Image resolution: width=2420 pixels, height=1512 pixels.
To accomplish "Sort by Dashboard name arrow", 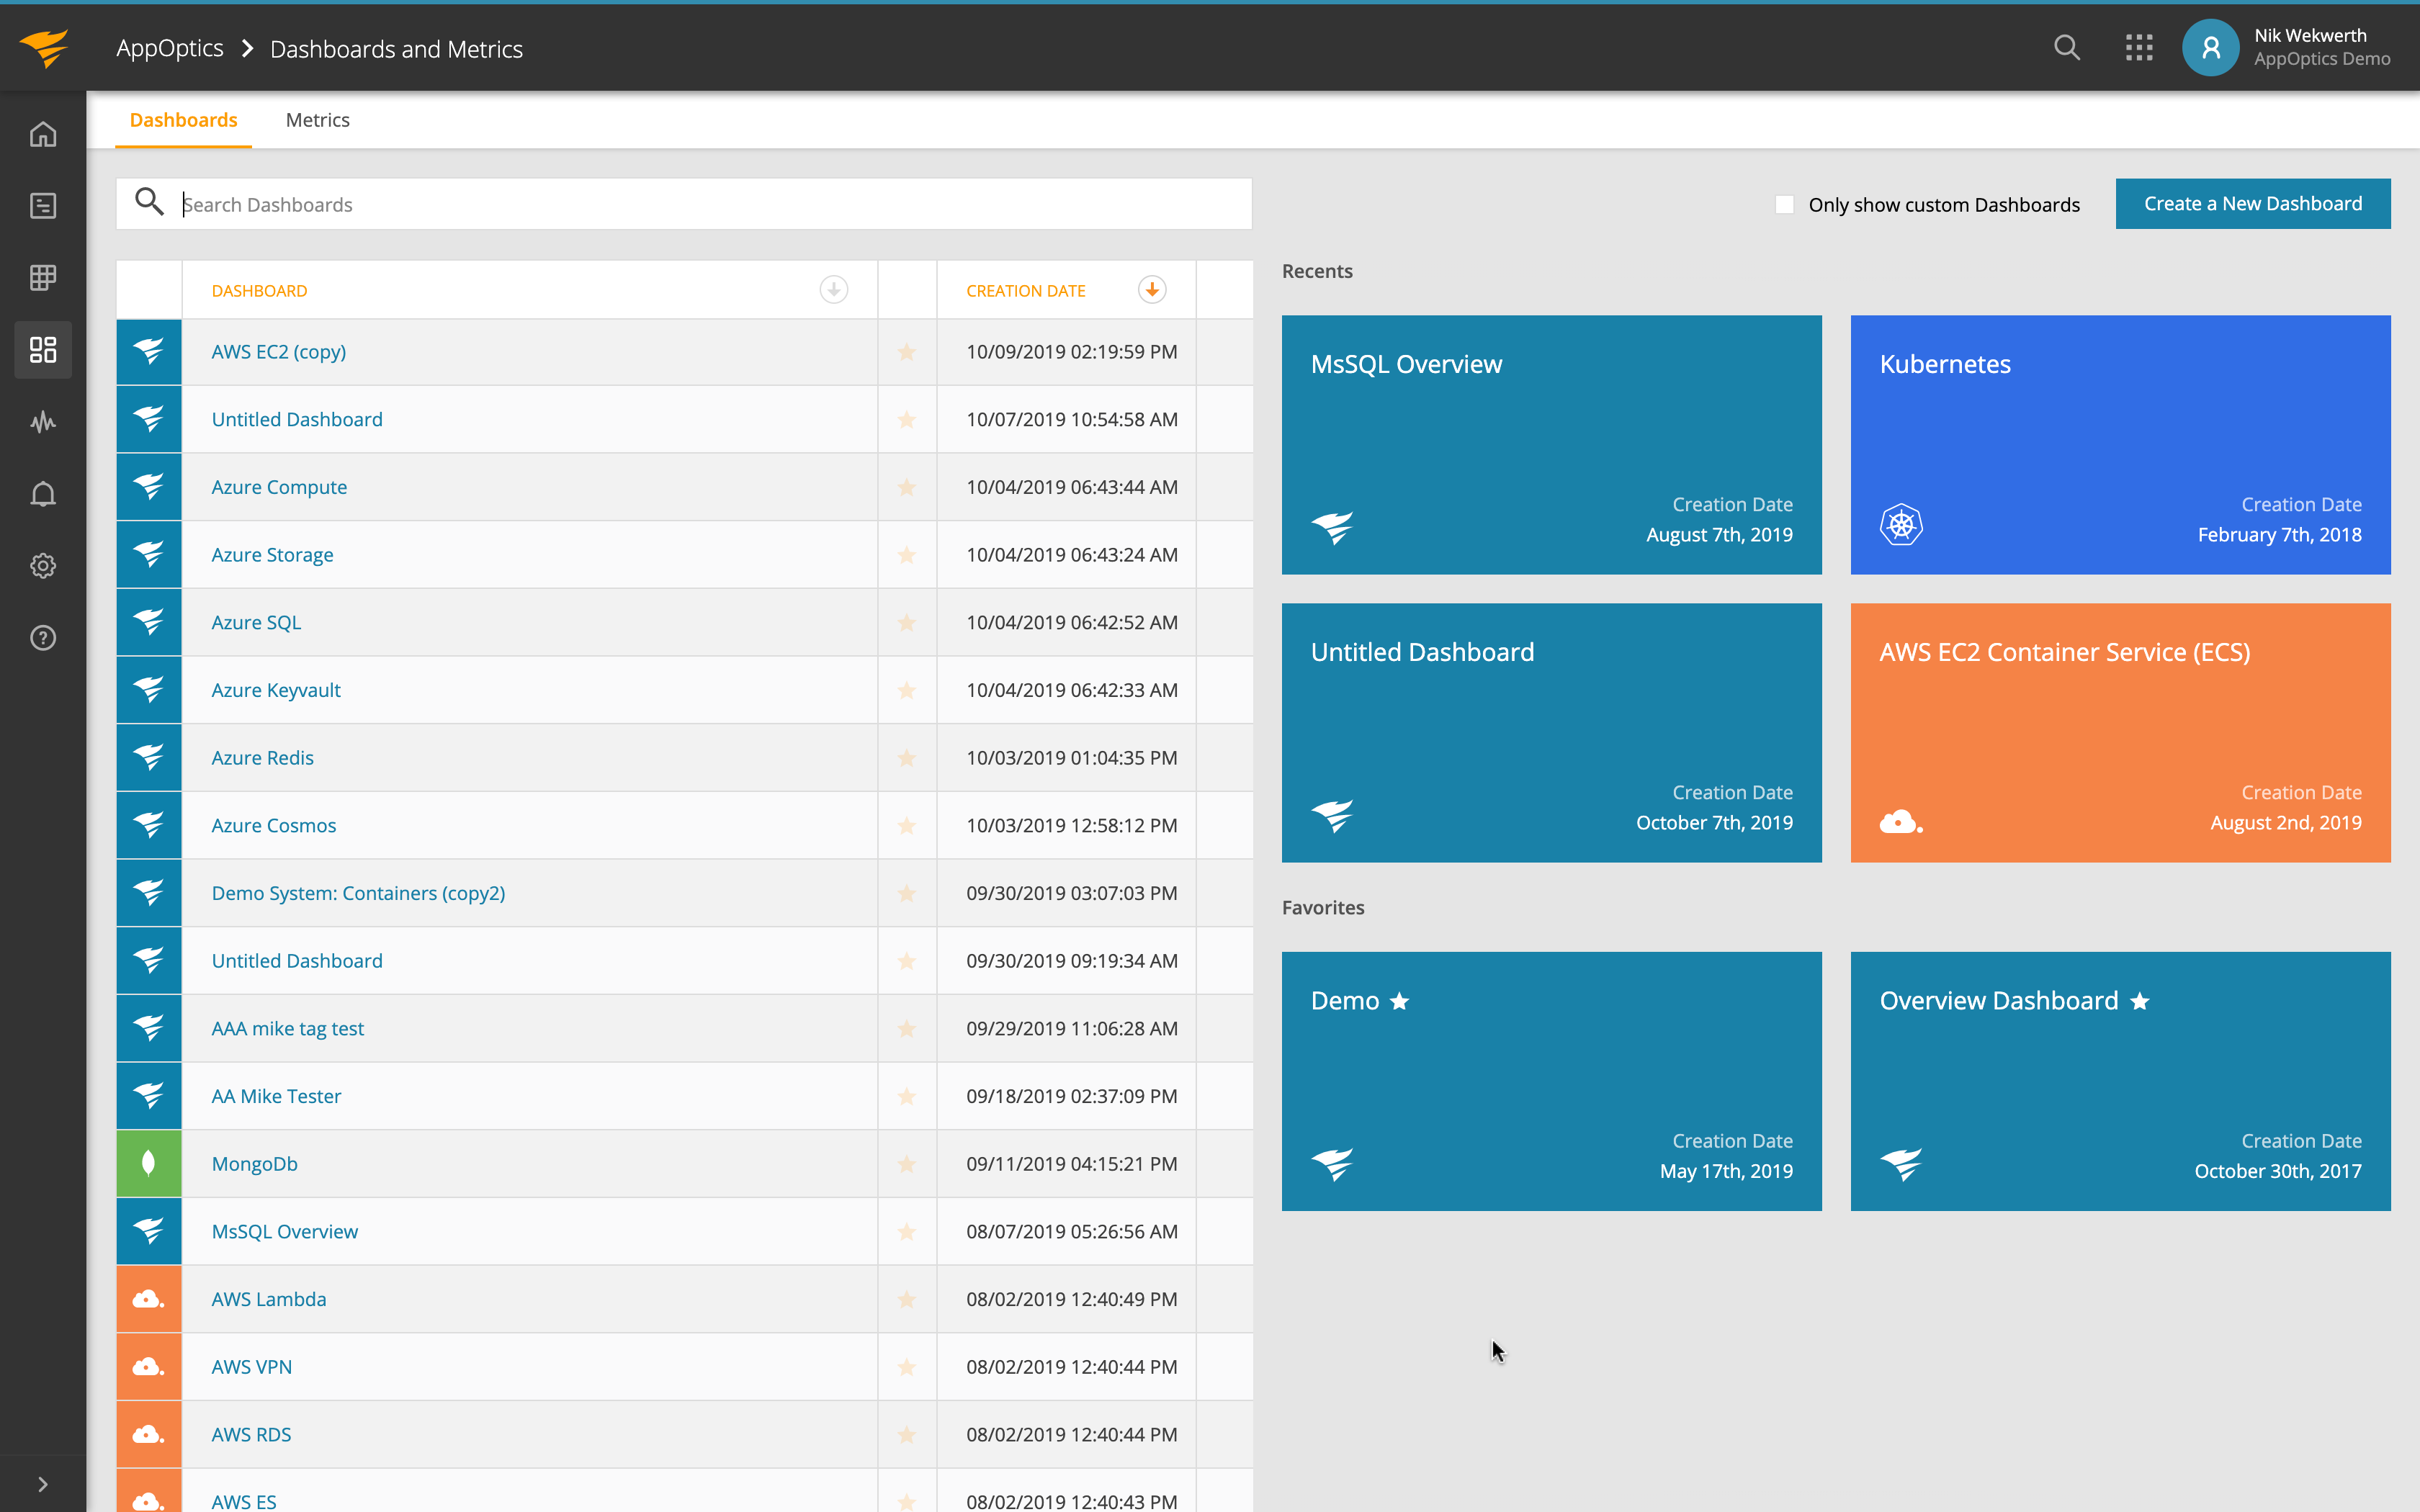I will [x=833, y=290].
